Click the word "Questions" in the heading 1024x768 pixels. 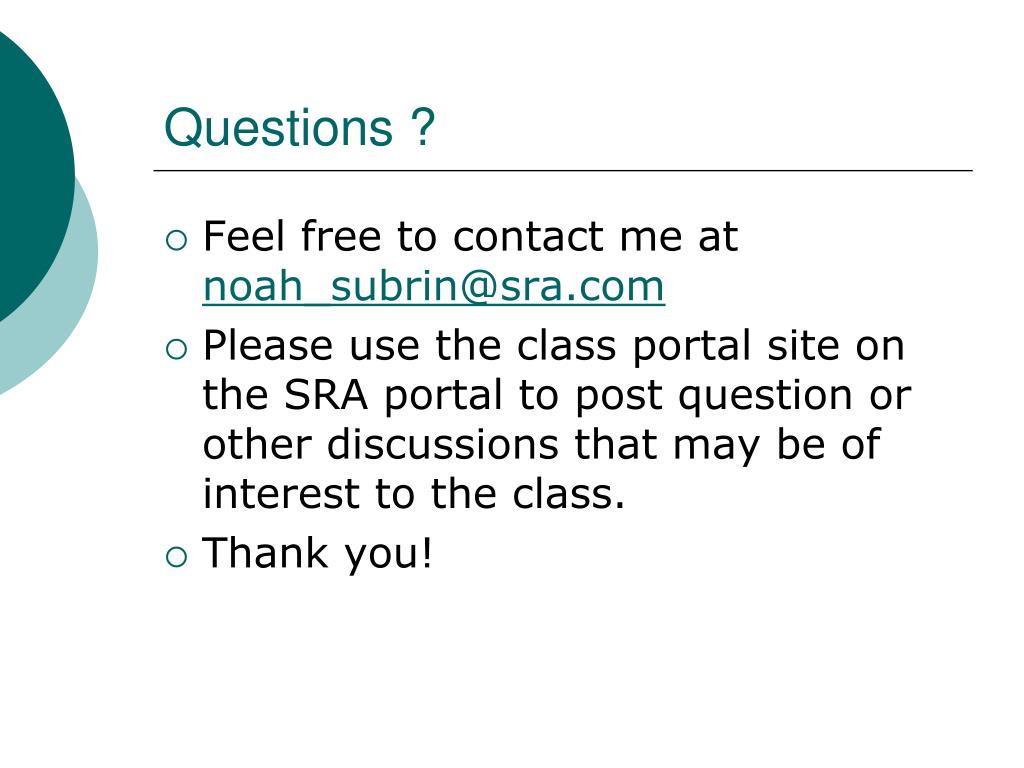coord(279,128)
